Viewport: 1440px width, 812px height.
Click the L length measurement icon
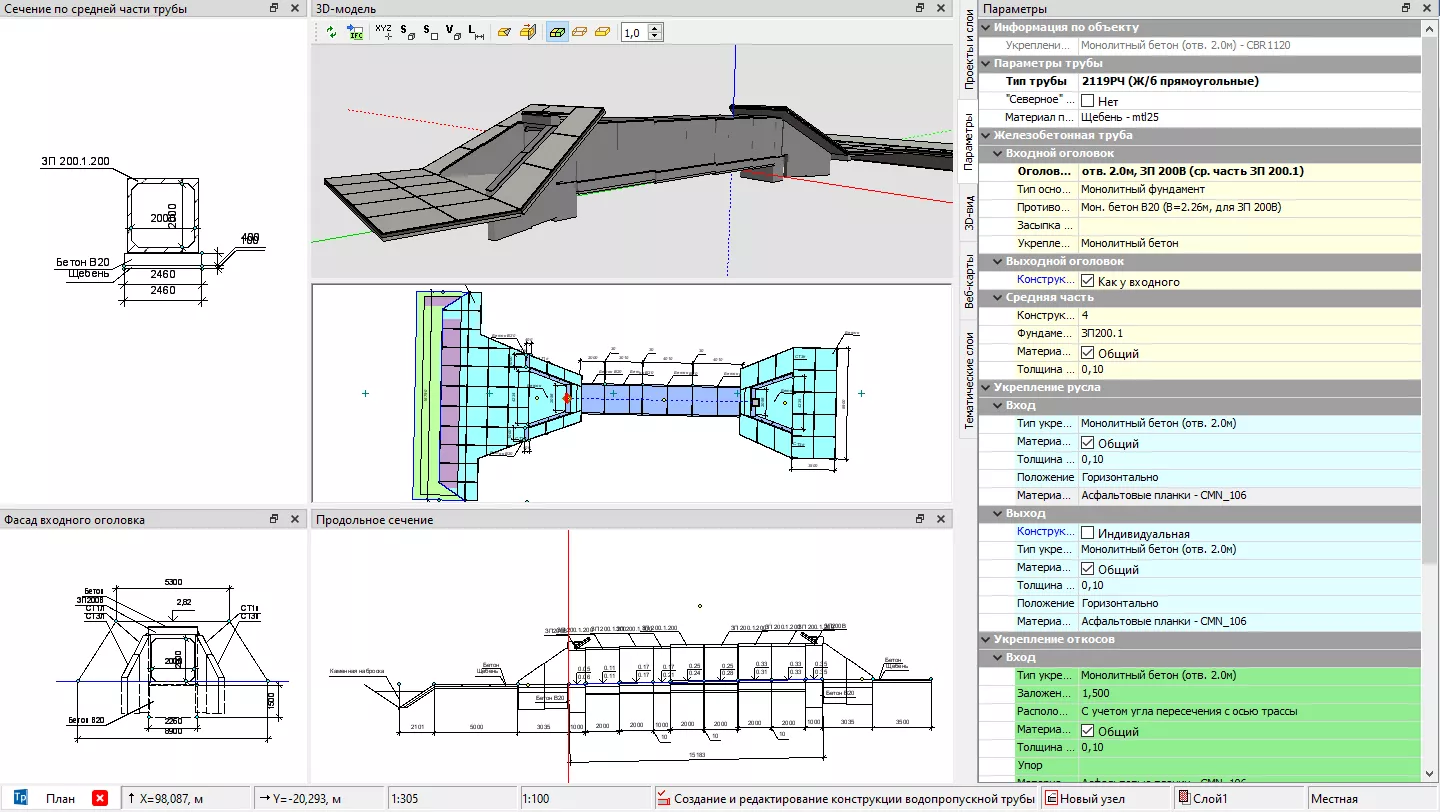477,32
